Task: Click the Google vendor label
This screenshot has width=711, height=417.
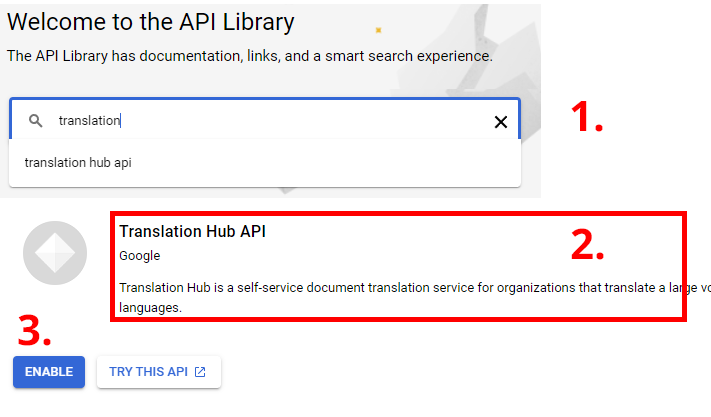Action: click(139, 256)
